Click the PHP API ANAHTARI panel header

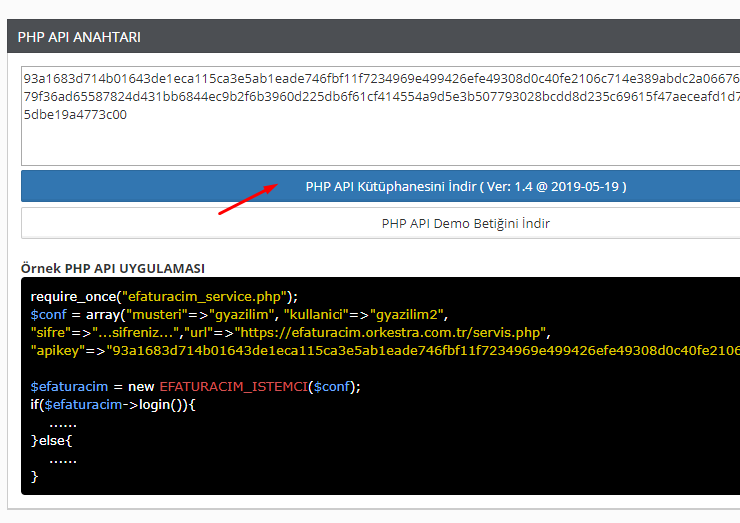(79, 37)
